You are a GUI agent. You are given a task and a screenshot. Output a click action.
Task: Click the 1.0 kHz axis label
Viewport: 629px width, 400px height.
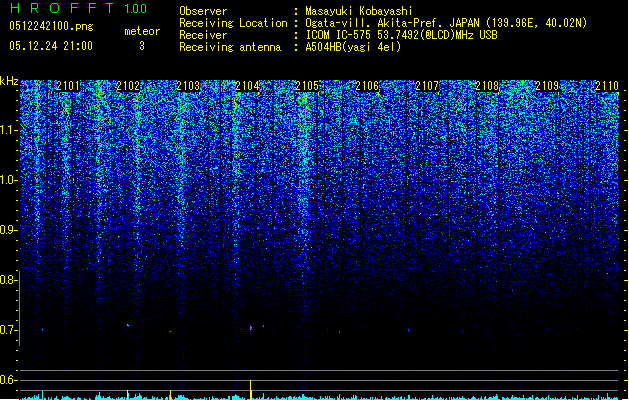[x=9, y=180]
